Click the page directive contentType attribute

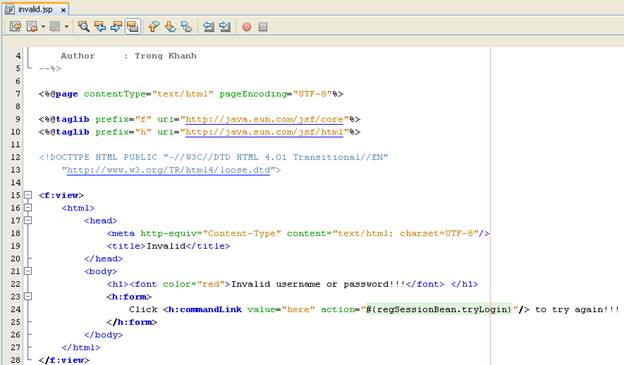(149, 94)
